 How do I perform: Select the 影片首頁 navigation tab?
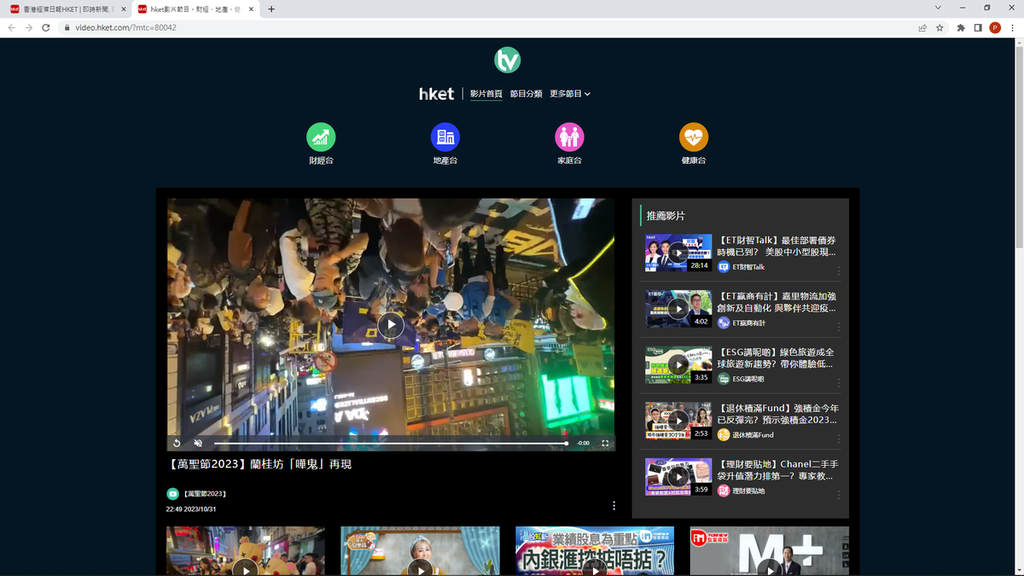(486, 94)
